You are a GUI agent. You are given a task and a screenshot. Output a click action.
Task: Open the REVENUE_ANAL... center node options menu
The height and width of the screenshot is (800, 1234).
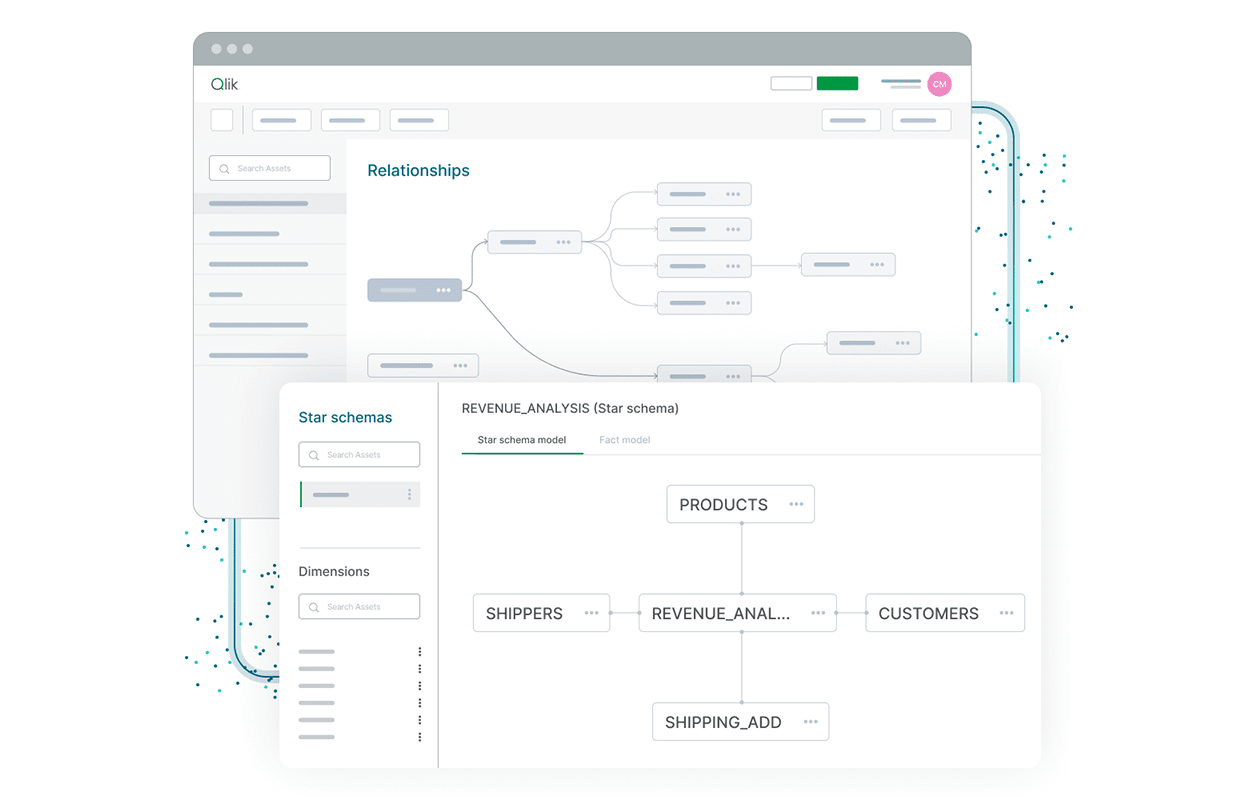(x=818, y=613)
